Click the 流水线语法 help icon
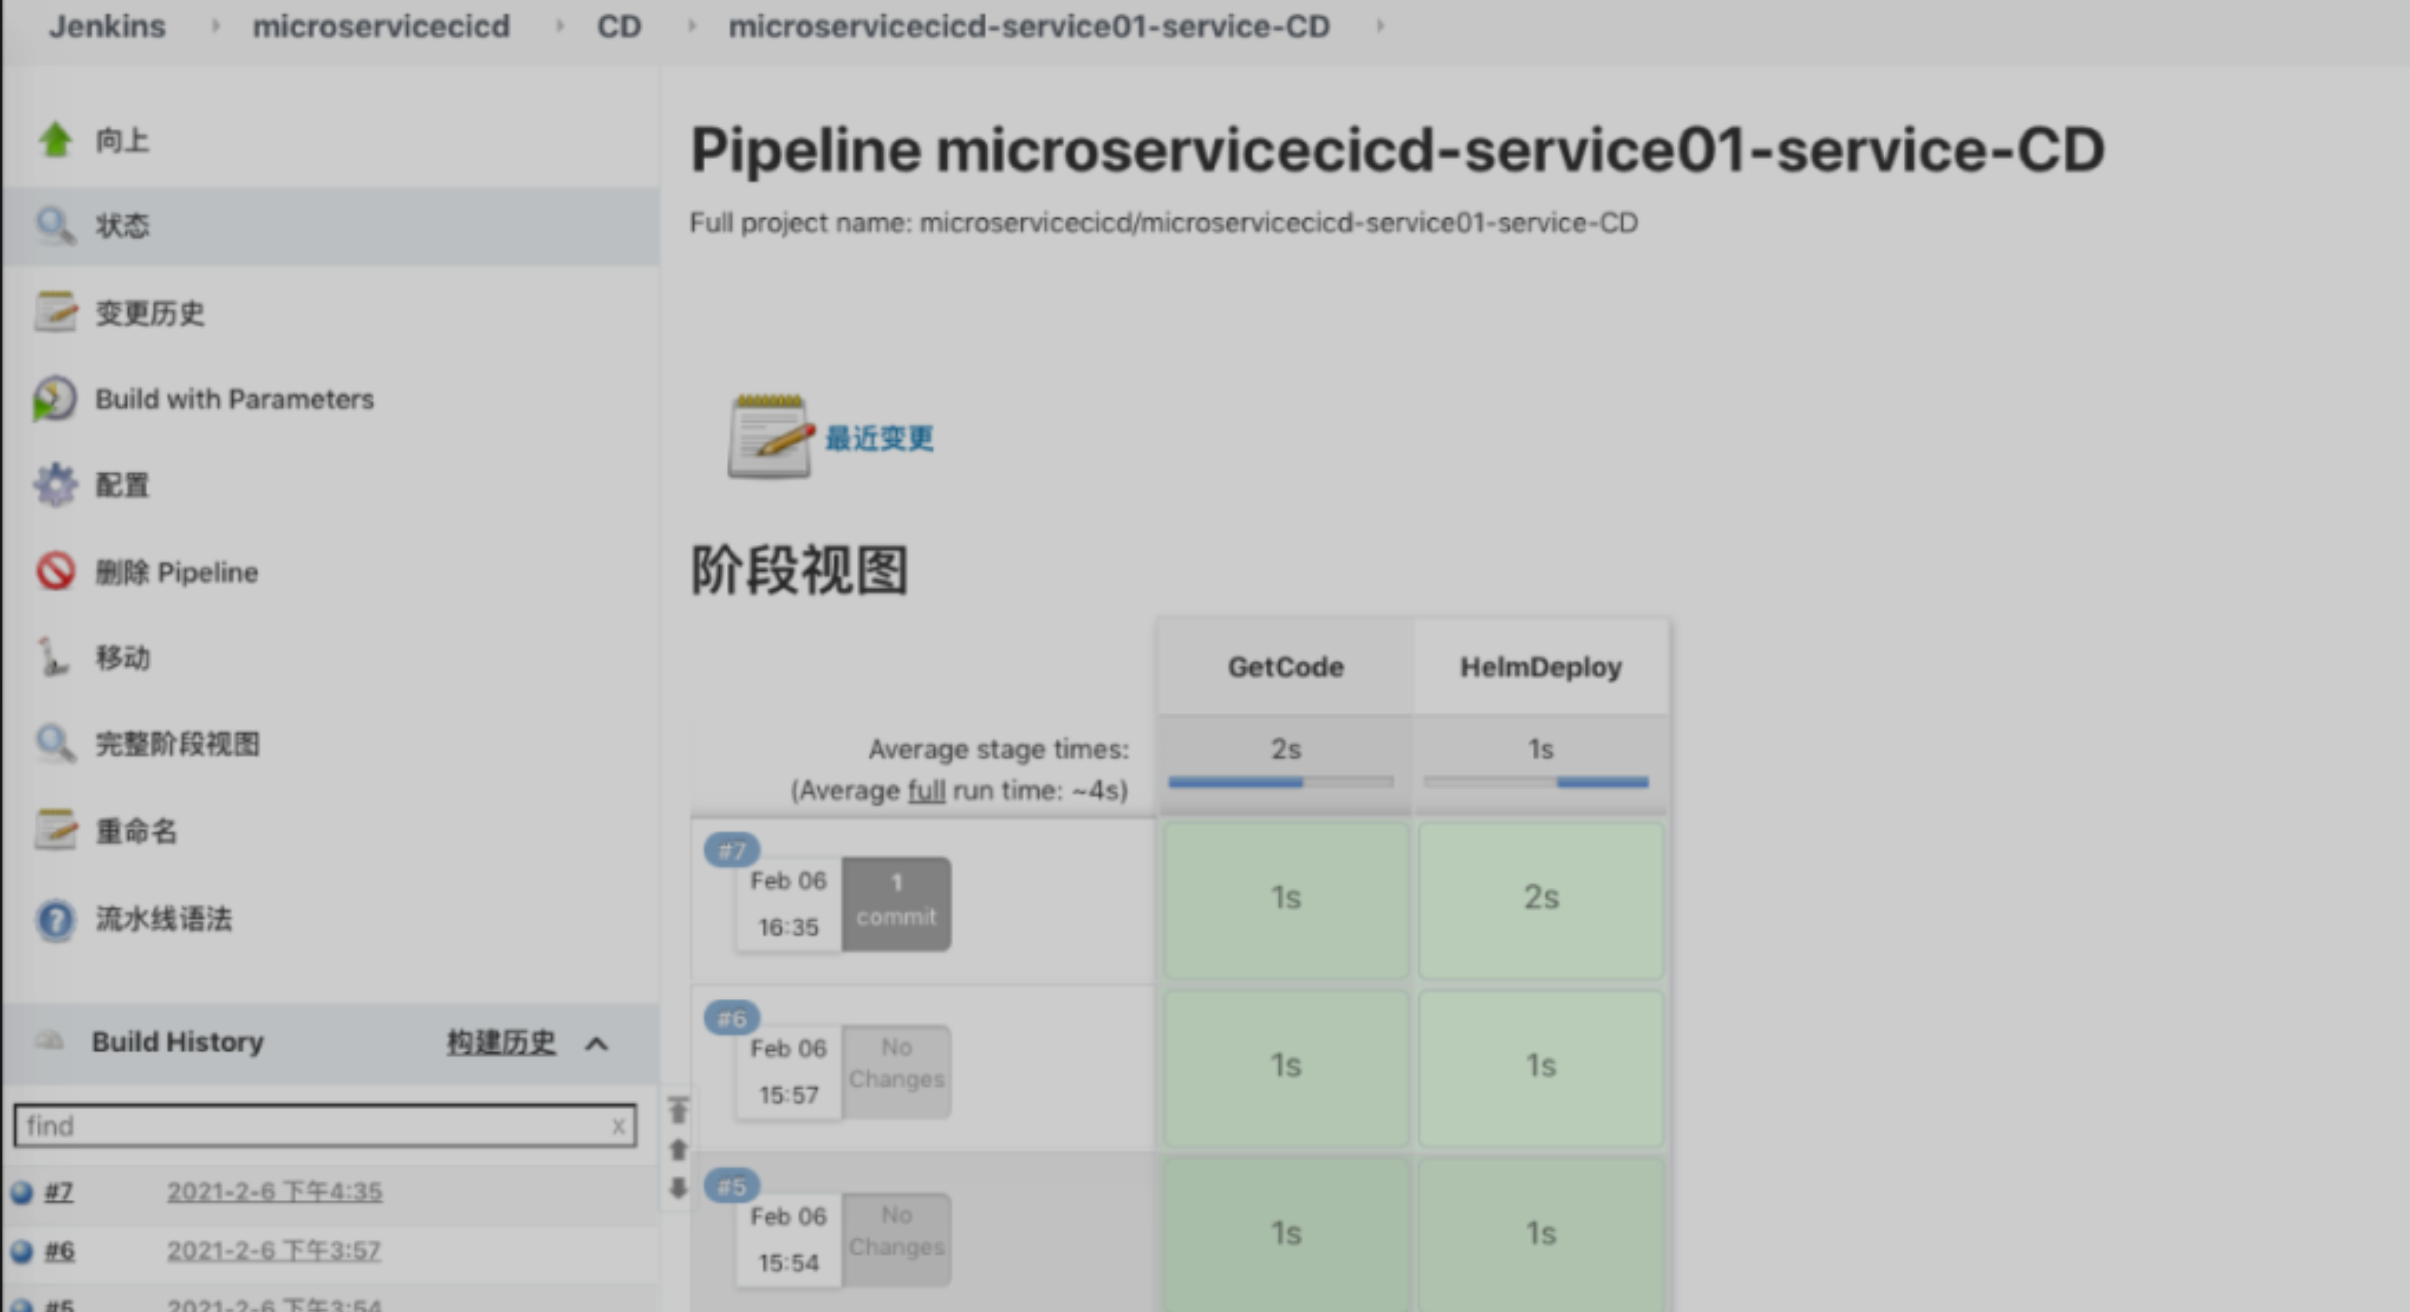Viewport: 2410px width, 1312px height. [x=55, y=919]
